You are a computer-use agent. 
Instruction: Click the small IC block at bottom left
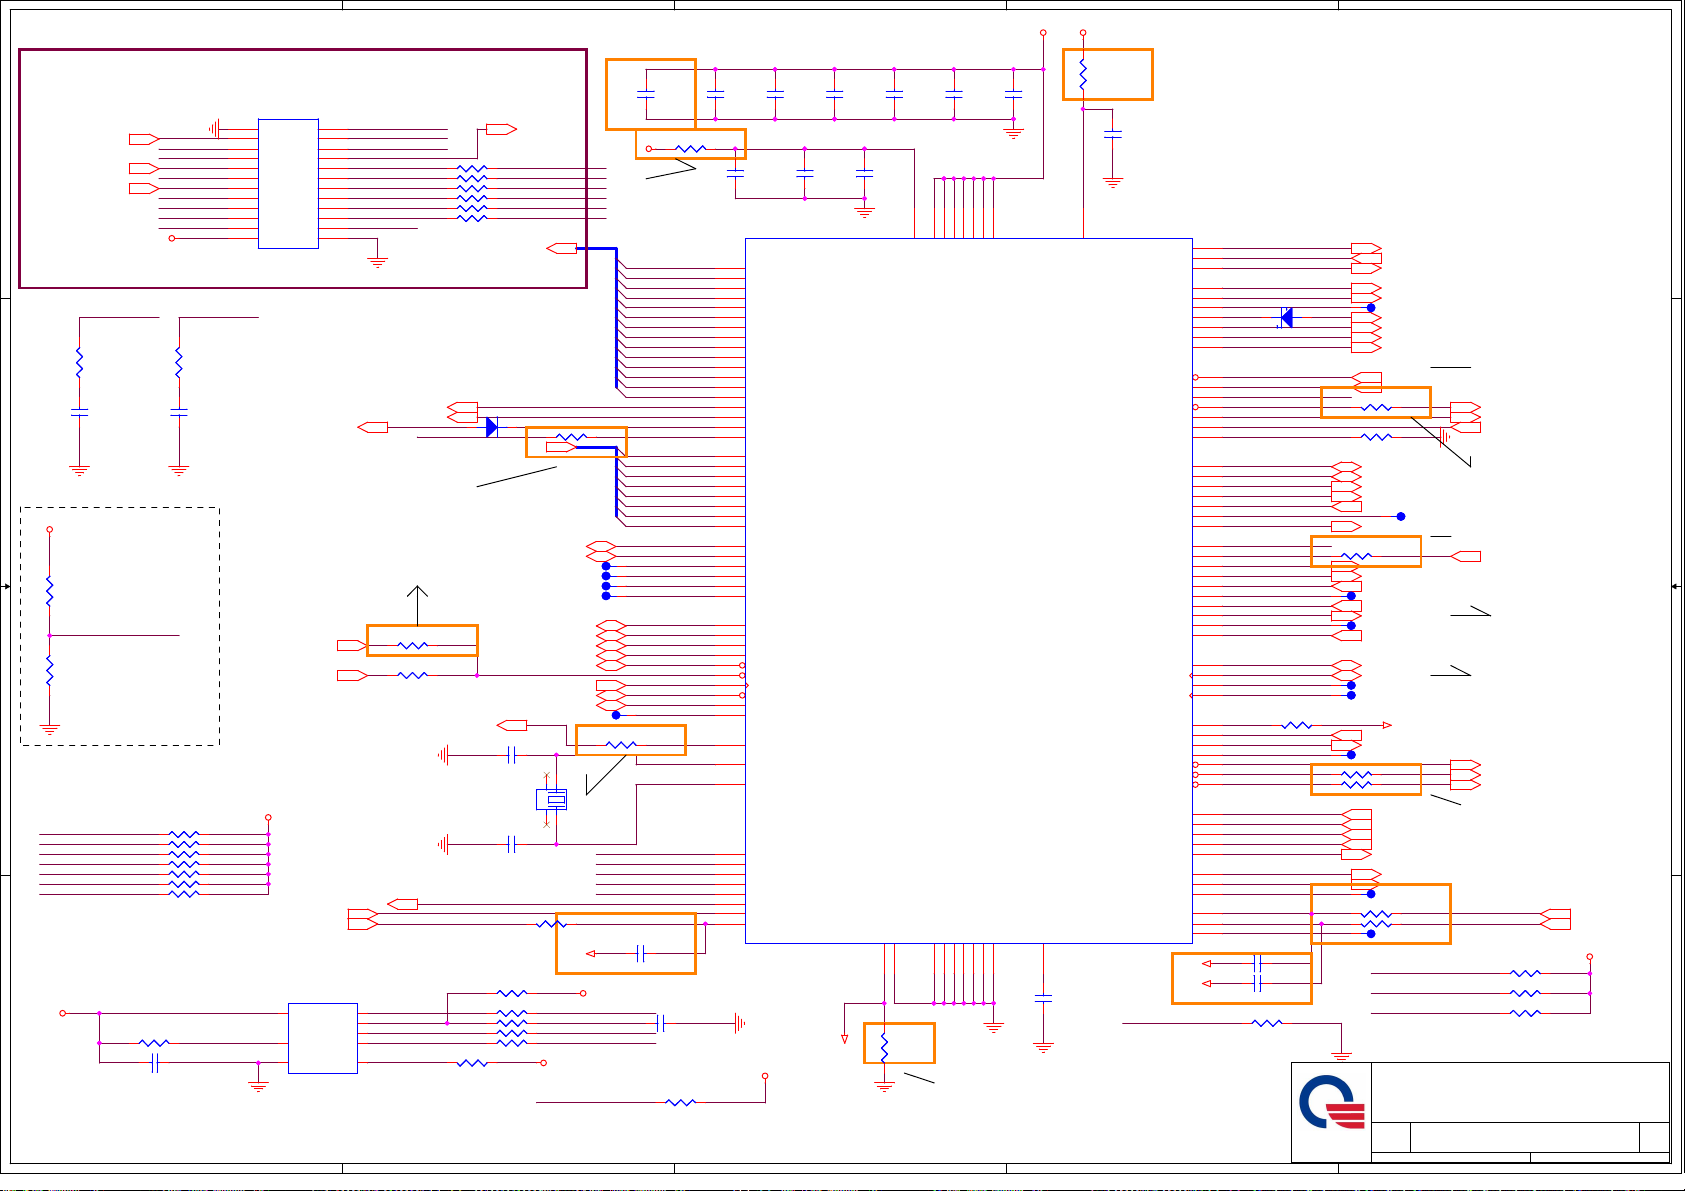click(x=322, y=1038)
